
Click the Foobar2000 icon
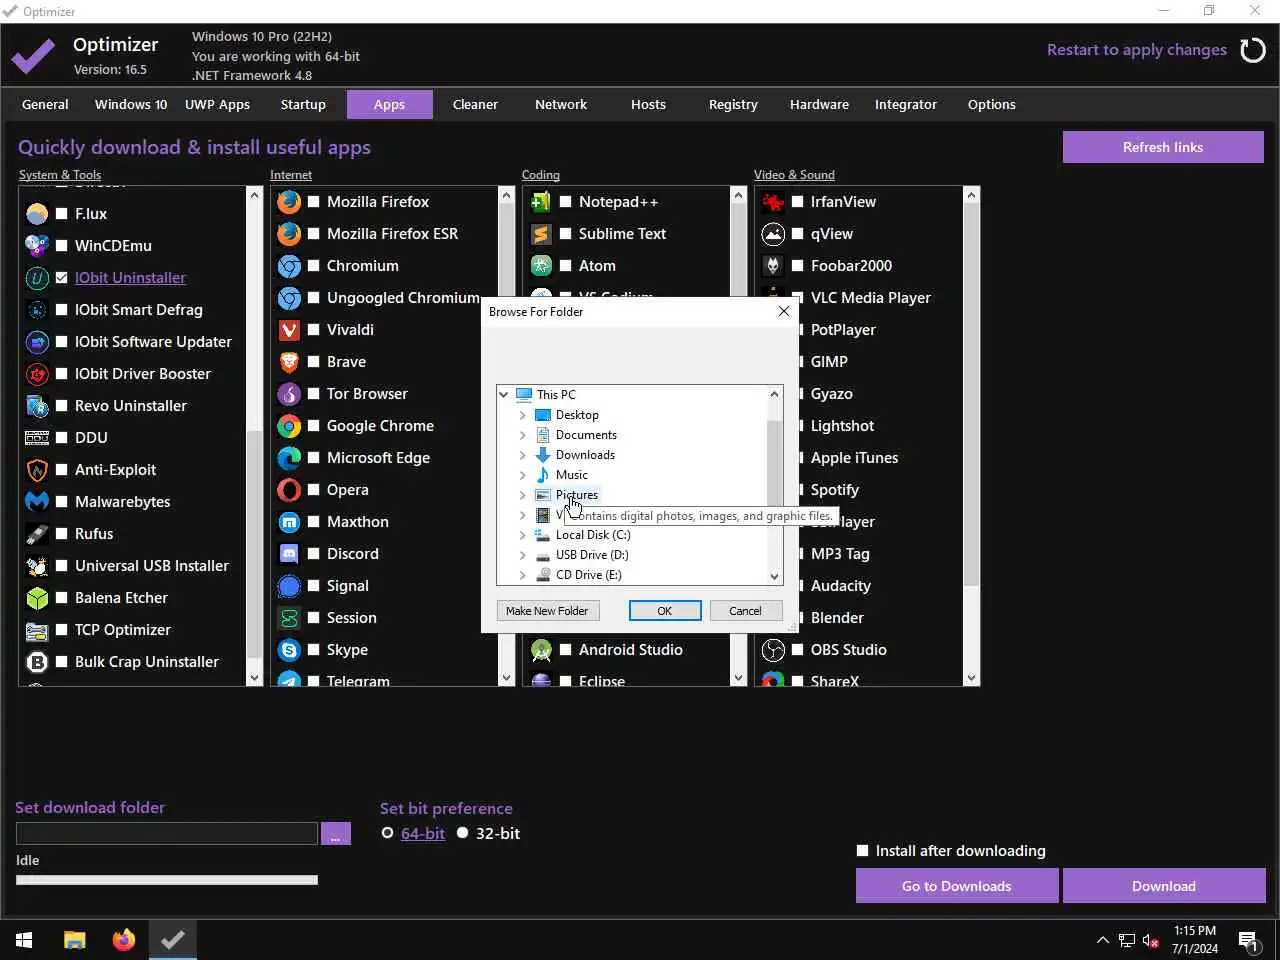(x=773, y=266)
